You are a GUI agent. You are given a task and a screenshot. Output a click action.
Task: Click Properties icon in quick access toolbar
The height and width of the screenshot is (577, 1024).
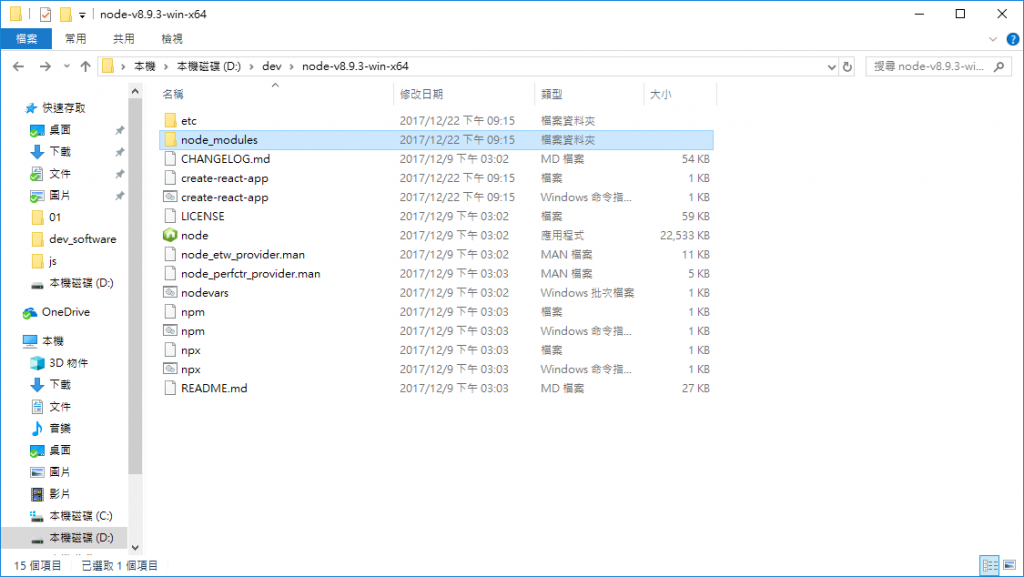(45, 14)
